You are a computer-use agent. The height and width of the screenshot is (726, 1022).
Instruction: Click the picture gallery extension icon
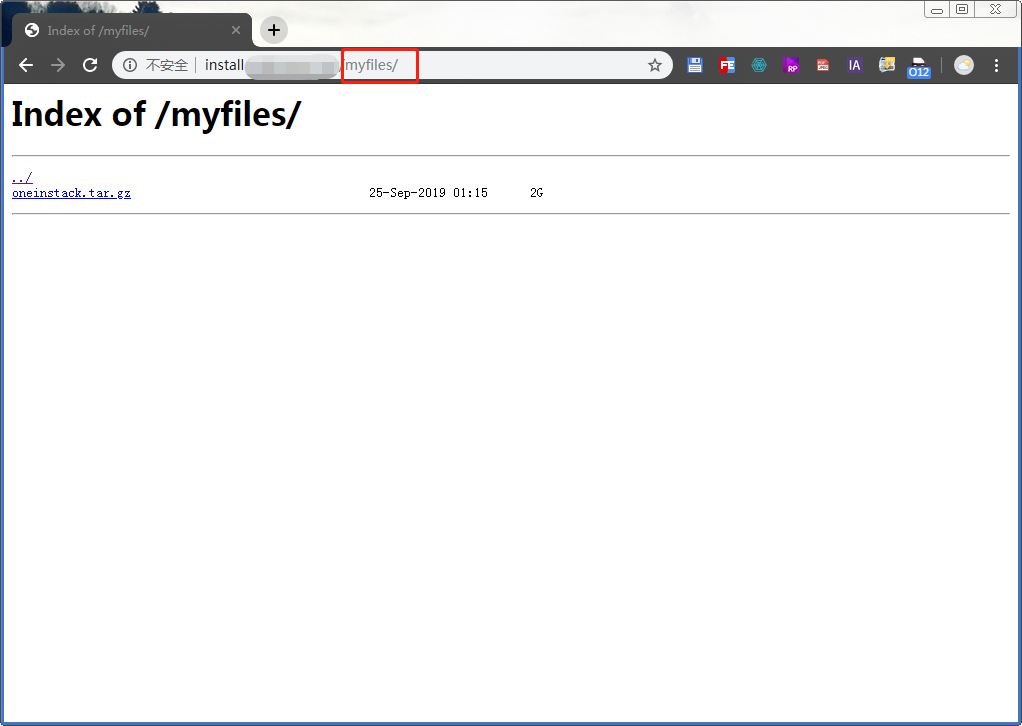(x=886, y=65)
